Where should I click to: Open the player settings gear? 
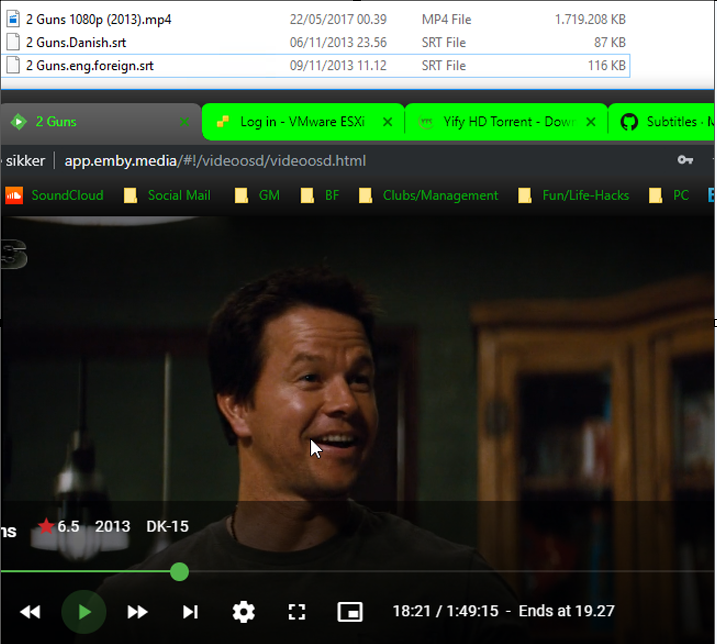click(244, 612)
